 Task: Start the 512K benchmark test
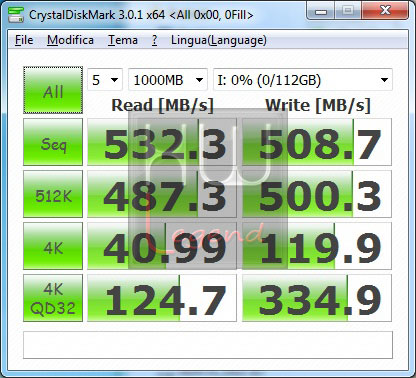click(53, 194)
